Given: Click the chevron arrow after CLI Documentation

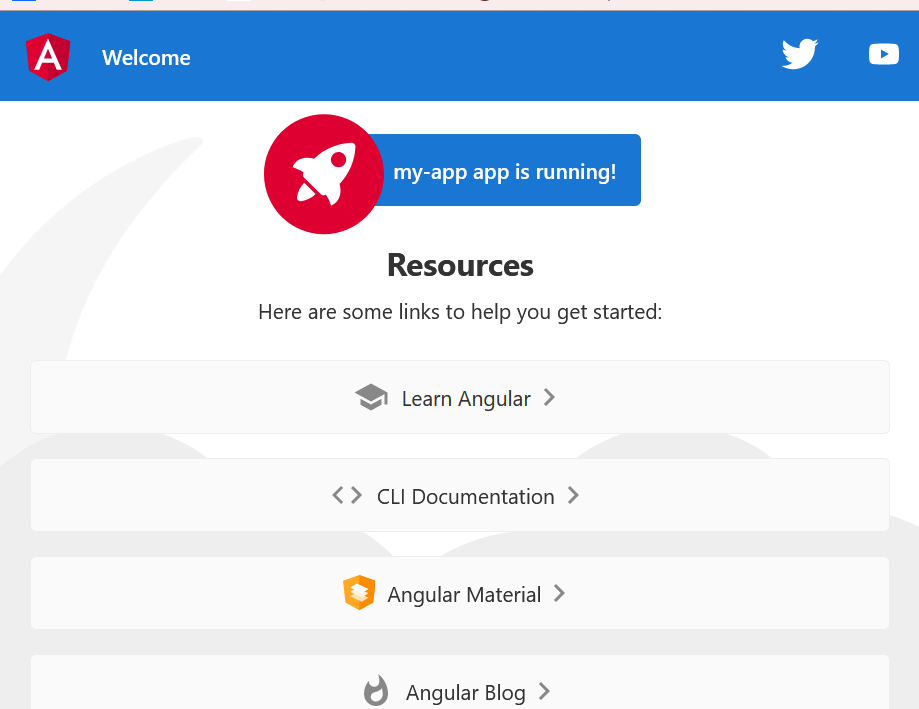Looking at the screenshot, I should [573, 495].
